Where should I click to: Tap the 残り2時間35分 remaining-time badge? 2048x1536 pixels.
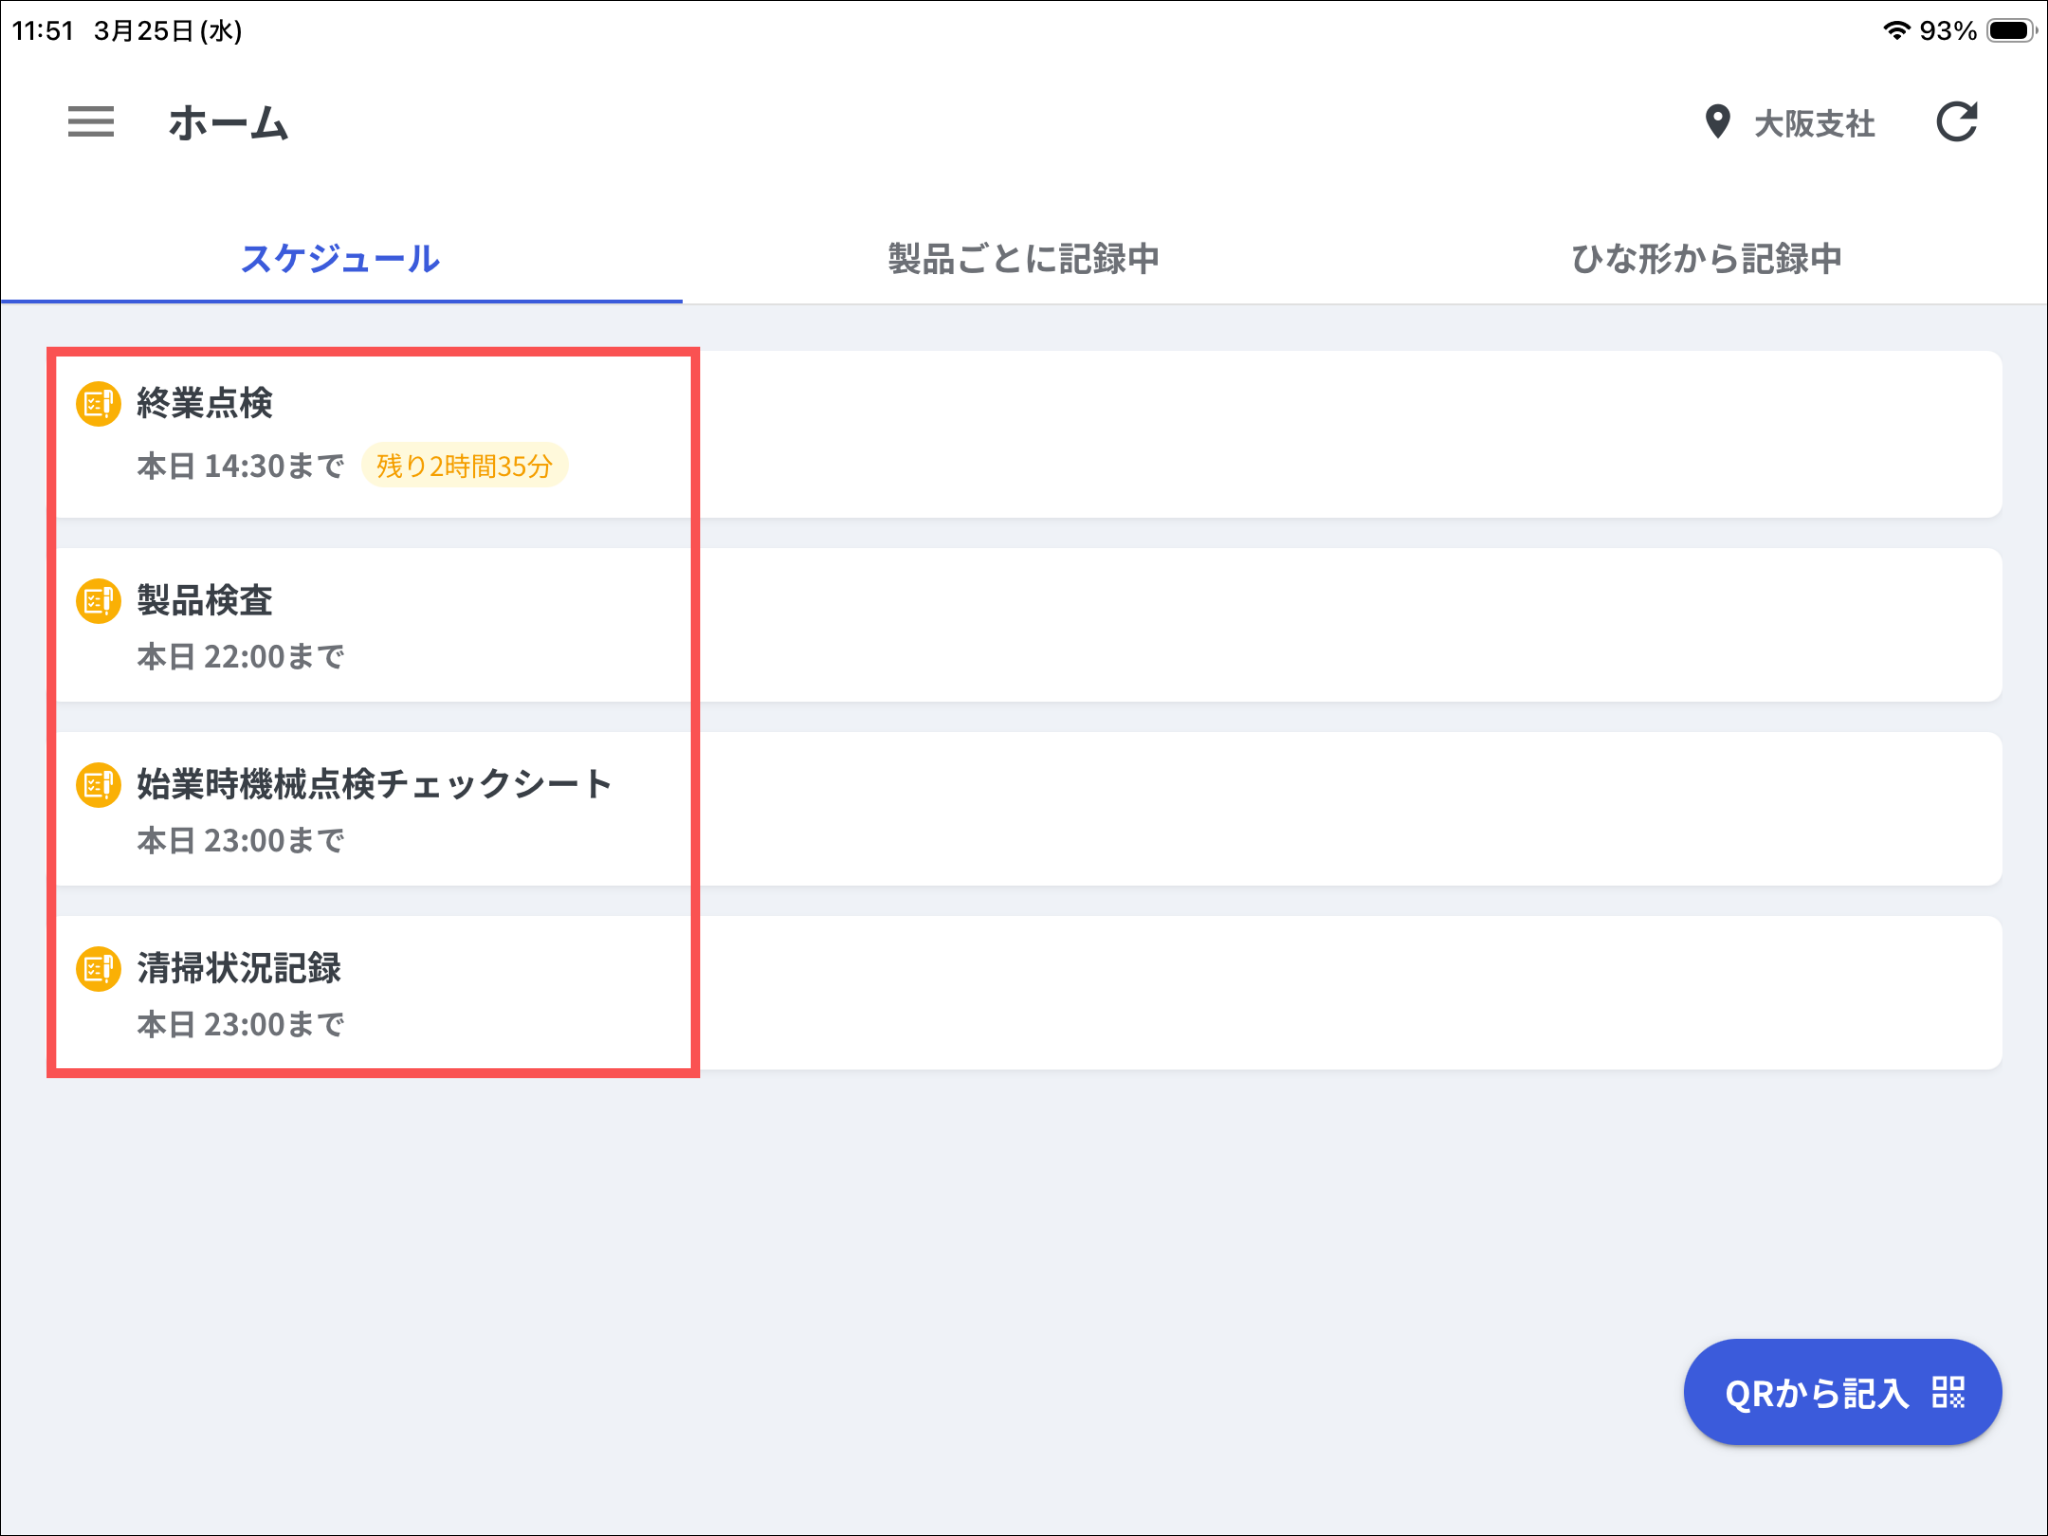(464, 466)
